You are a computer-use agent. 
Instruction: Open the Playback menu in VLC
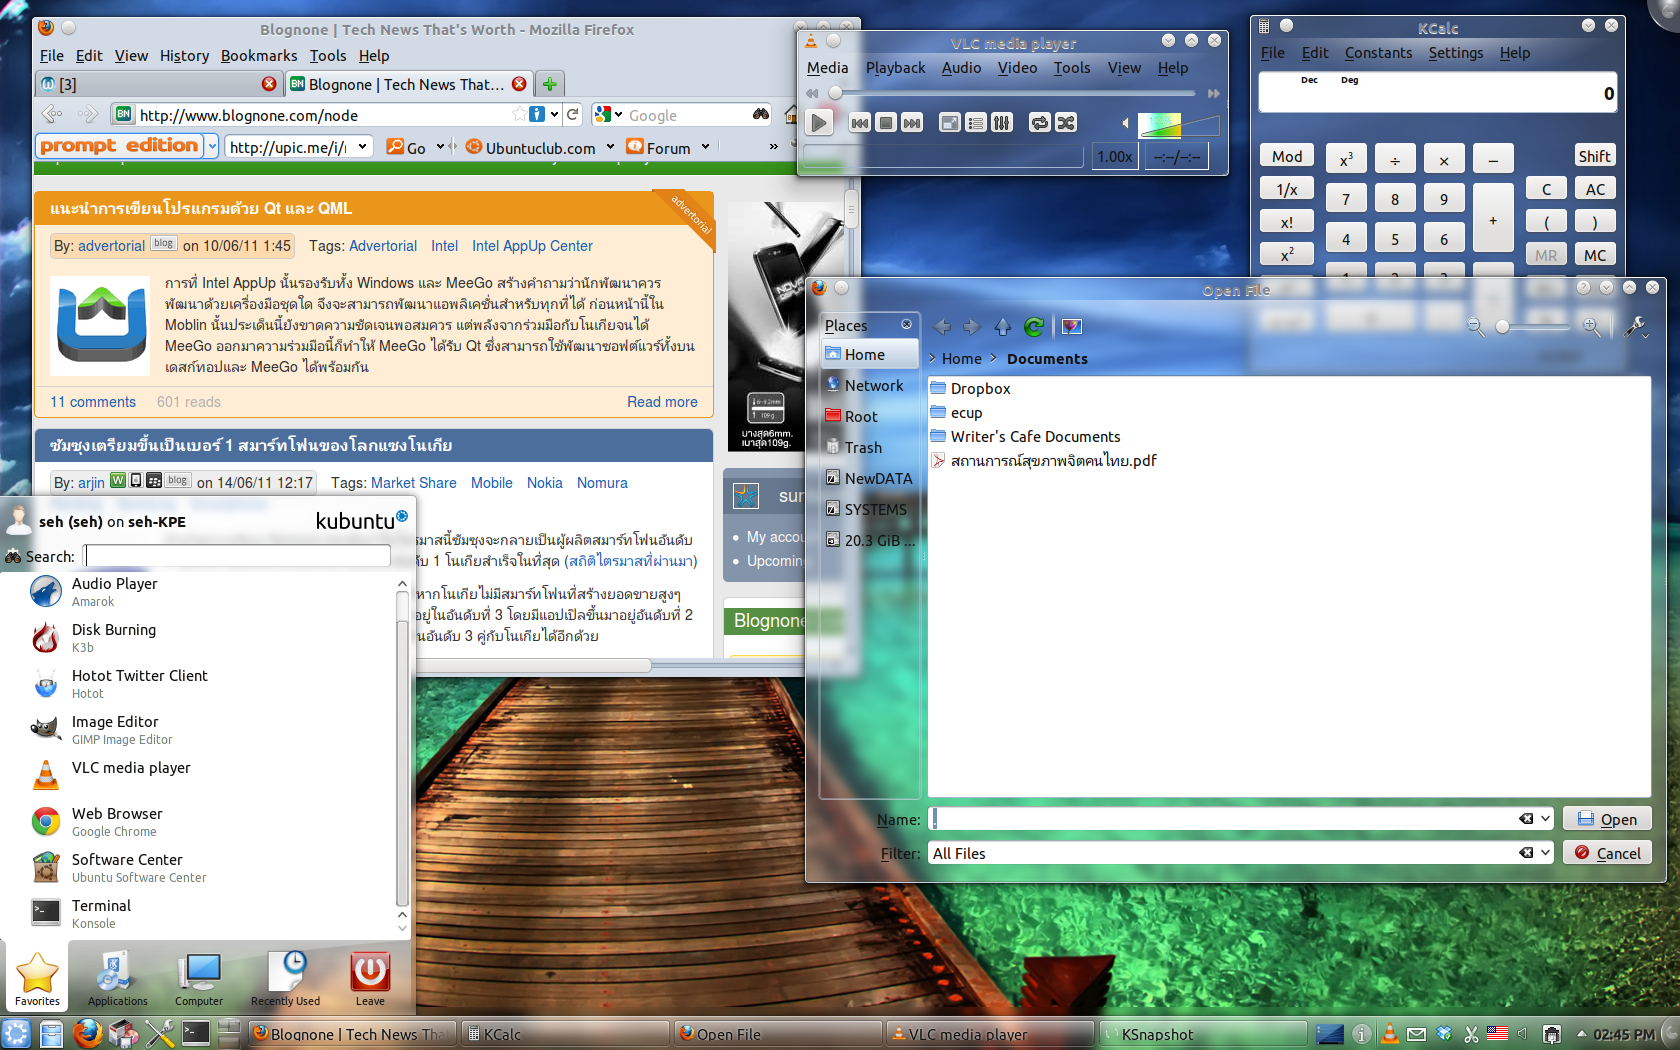coord(895,68)
